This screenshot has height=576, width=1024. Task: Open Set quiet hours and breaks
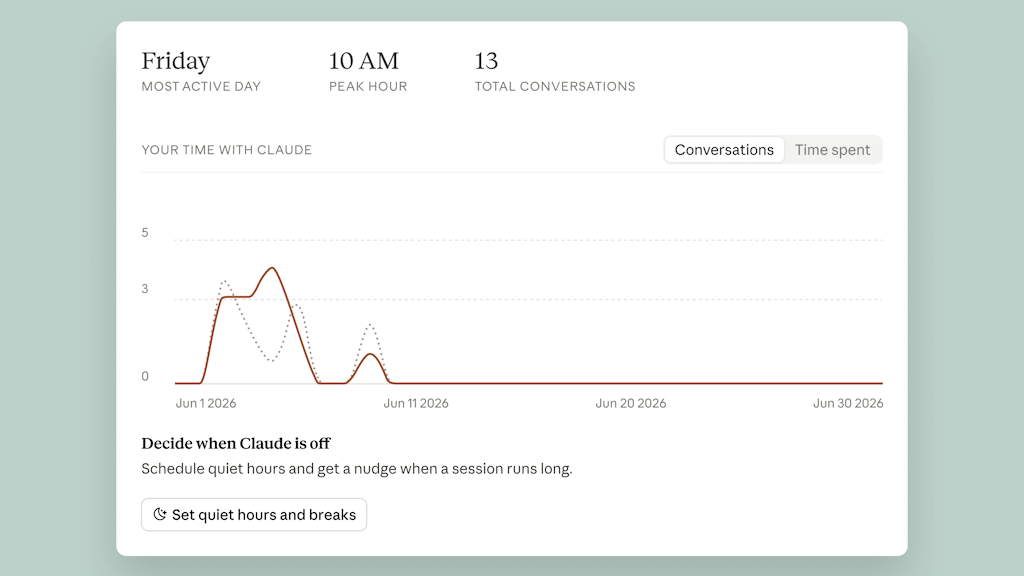point(254,515)
